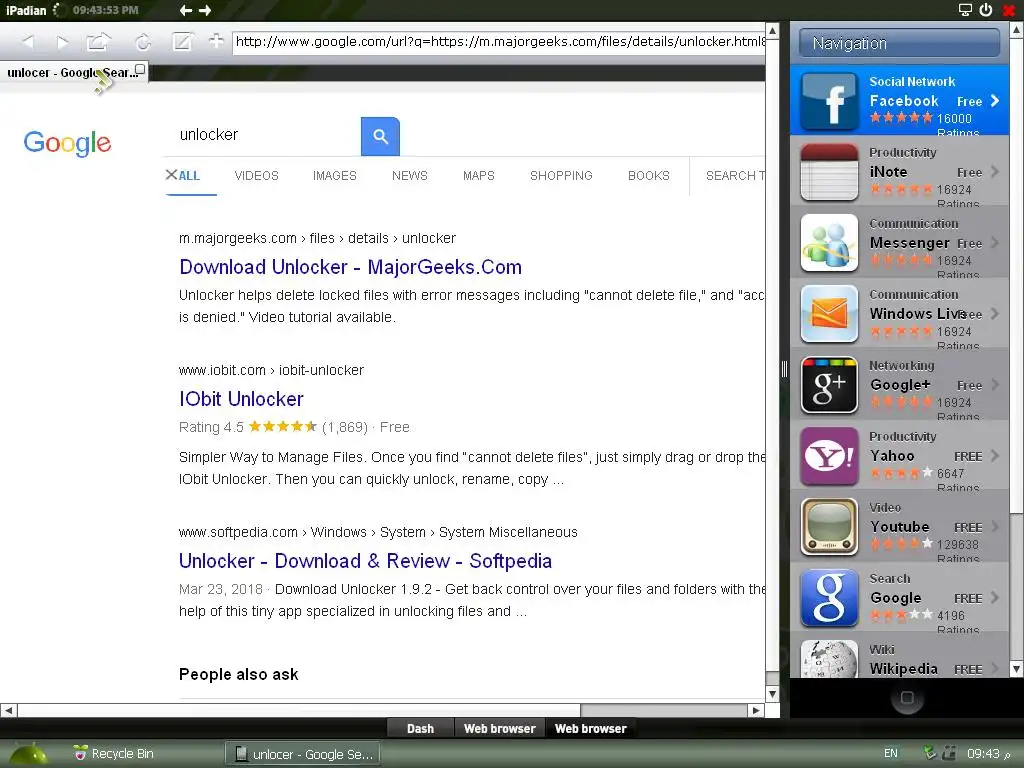
Task: Expand Windows Live entry chevron
Action: point(995,313)
